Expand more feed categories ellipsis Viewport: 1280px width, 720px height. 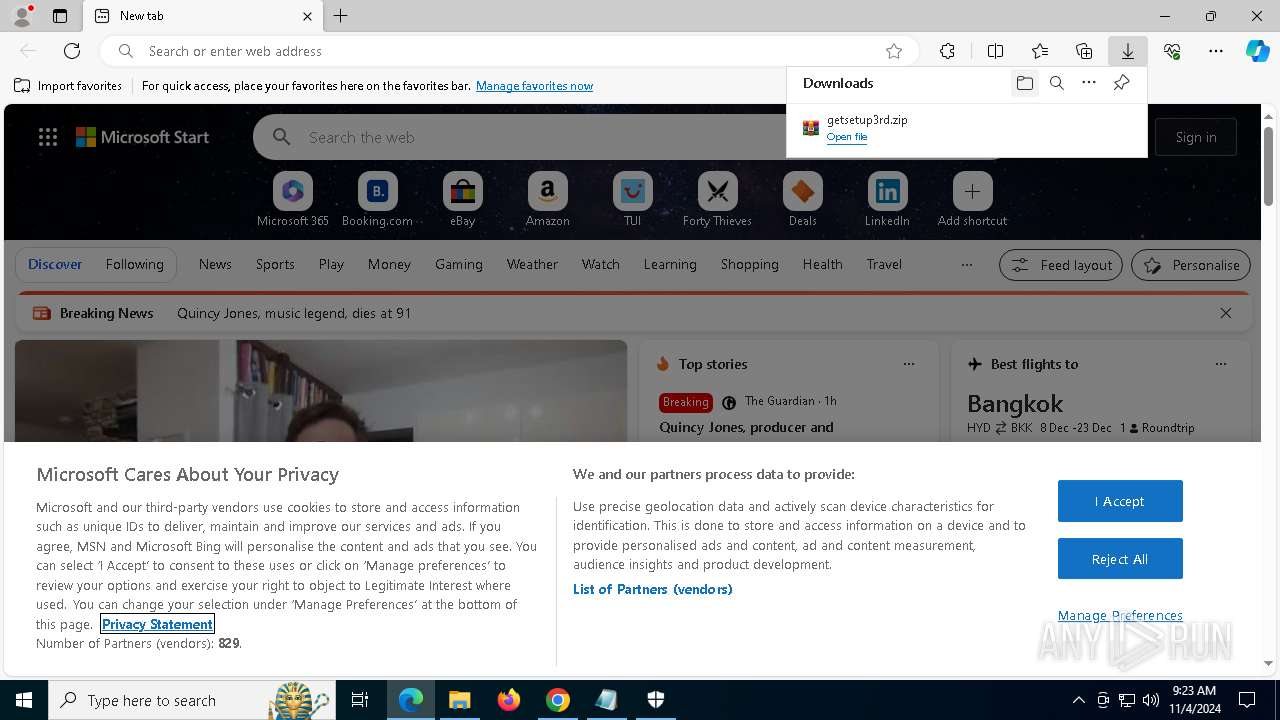(x=966, y=265)
